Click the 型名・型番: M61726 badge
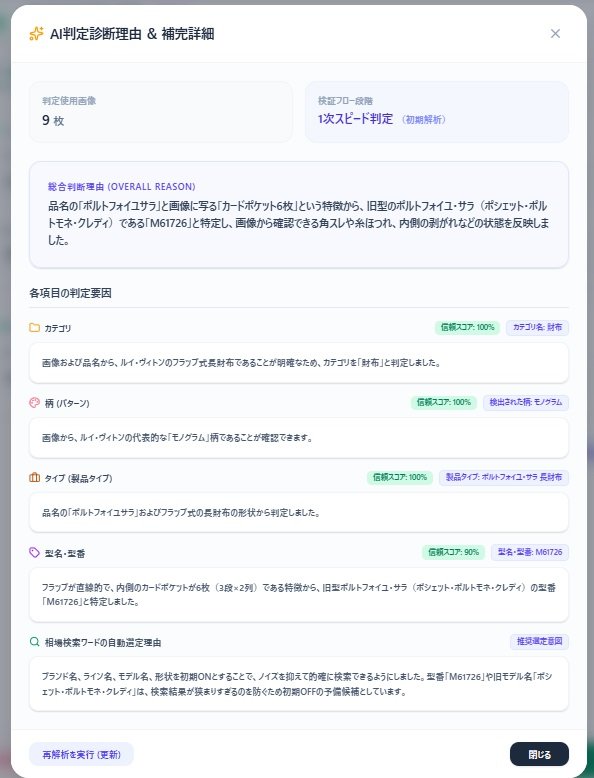 [530, 552]
